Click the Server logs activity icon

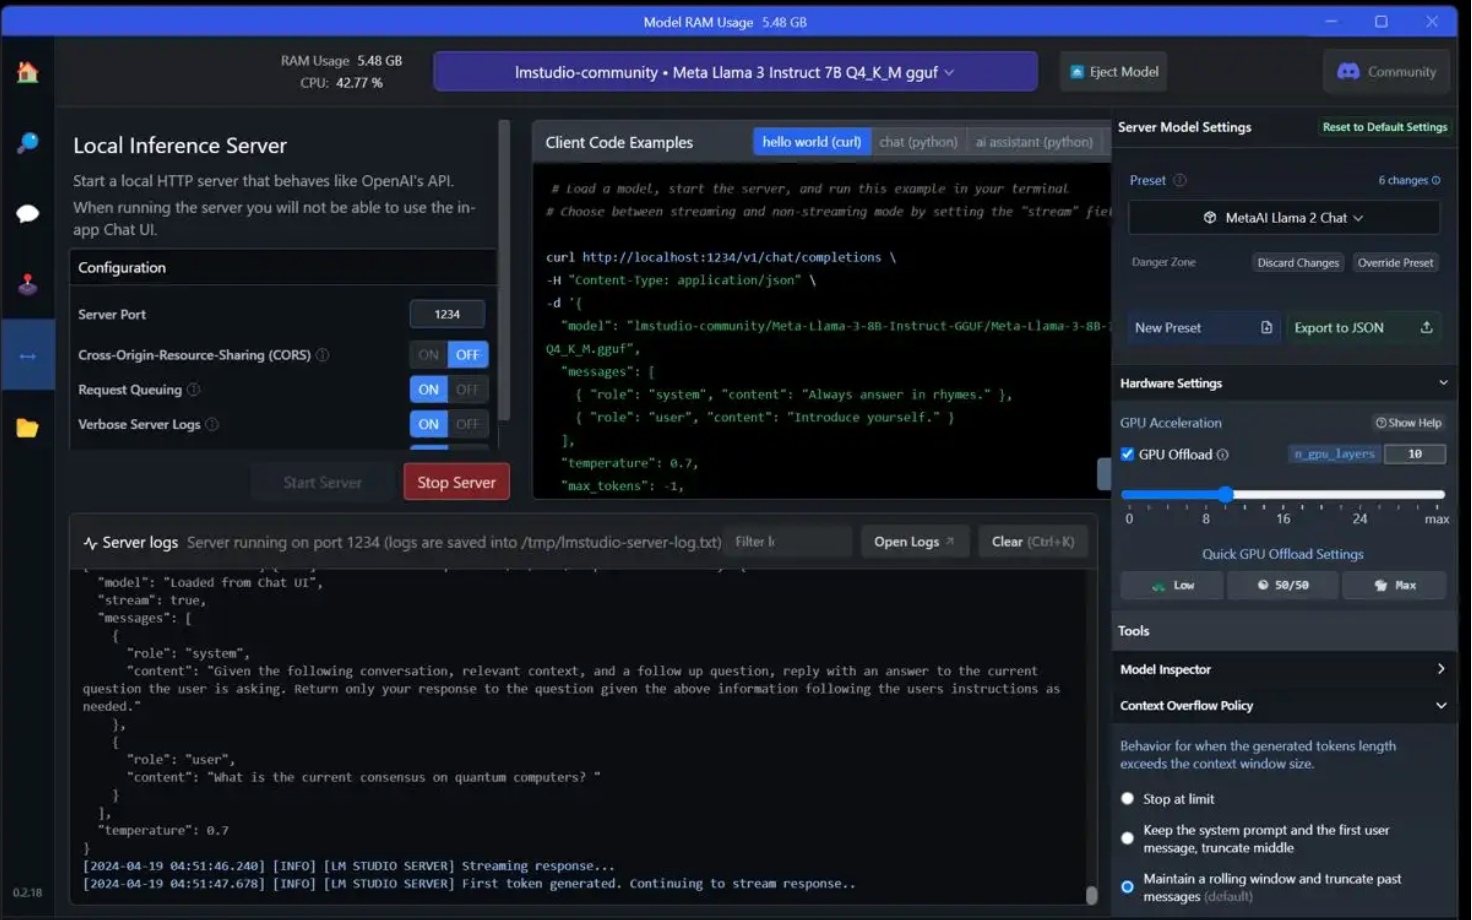90,543
